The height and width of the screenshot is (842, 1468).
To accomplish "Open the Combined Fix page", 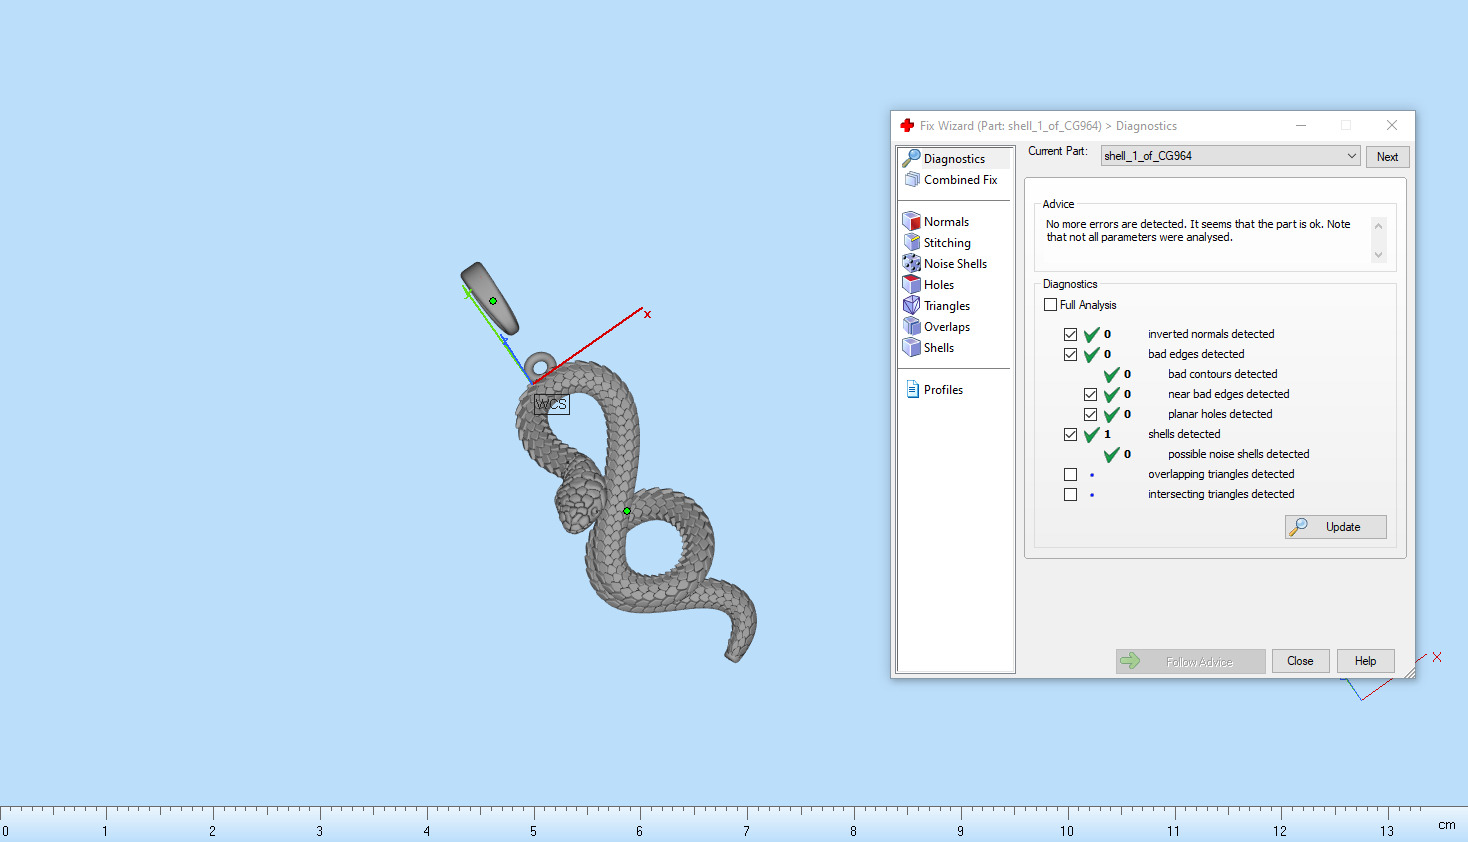I will point(960,179).
